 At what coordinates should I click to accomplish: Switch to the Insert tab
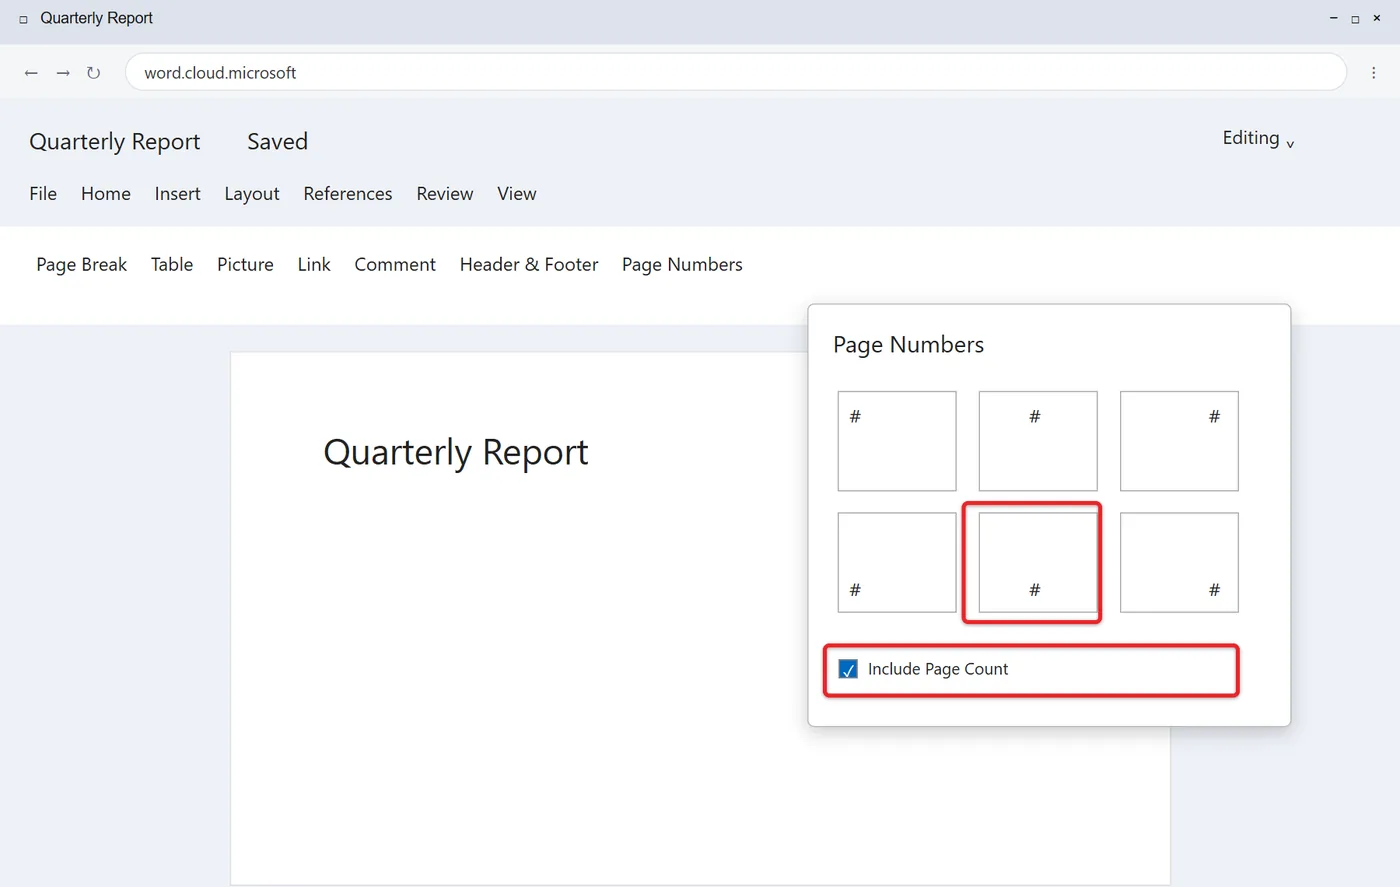(178, 194)
